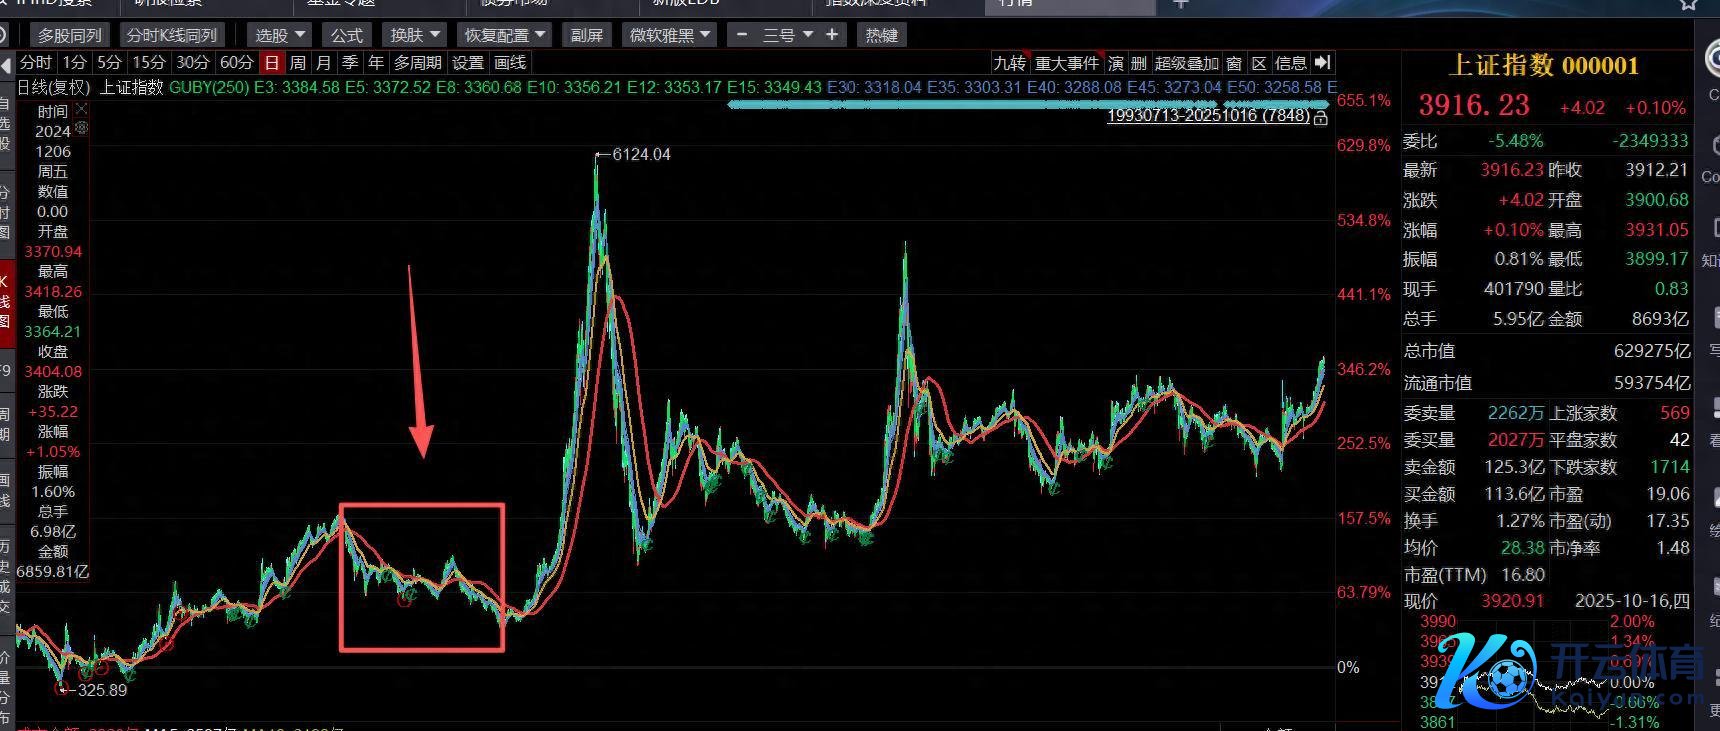The height and width of the screenshot is (731, 1720).
Task: Click the 区 interval statistics button
Action: 1259,63
